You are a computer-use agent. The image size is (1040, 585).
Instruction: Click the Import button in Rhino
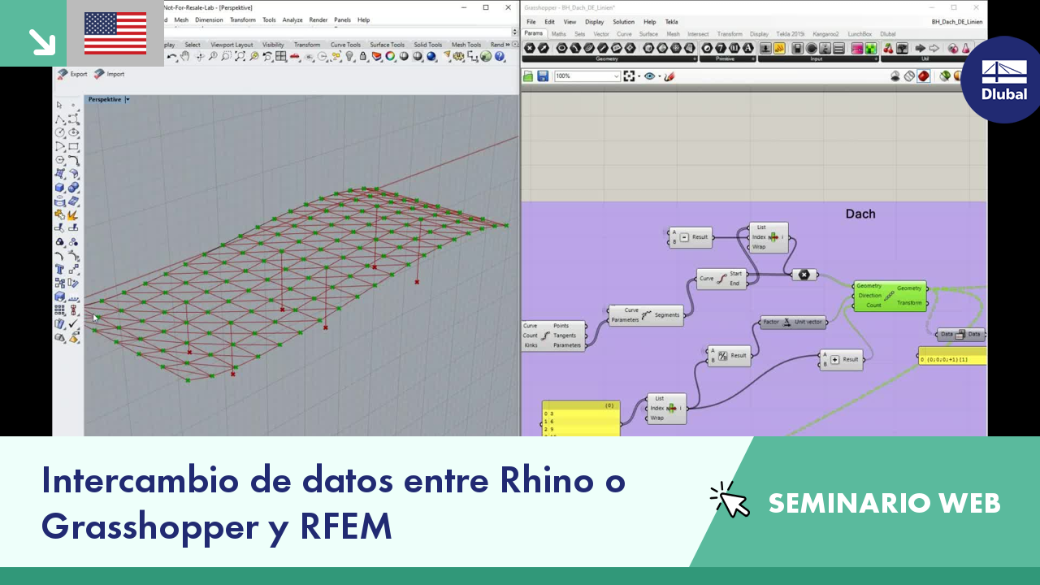[109, 74]
